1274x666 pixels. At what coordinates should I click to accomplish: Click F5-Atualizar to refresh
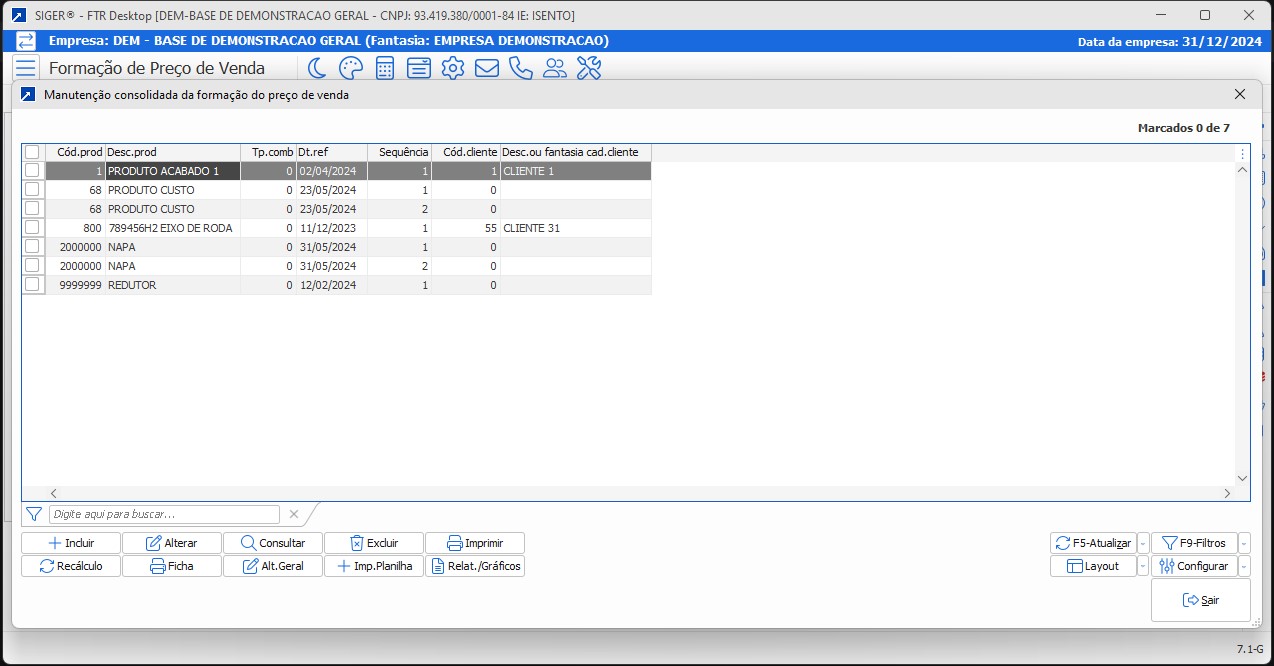(1093, 543)
